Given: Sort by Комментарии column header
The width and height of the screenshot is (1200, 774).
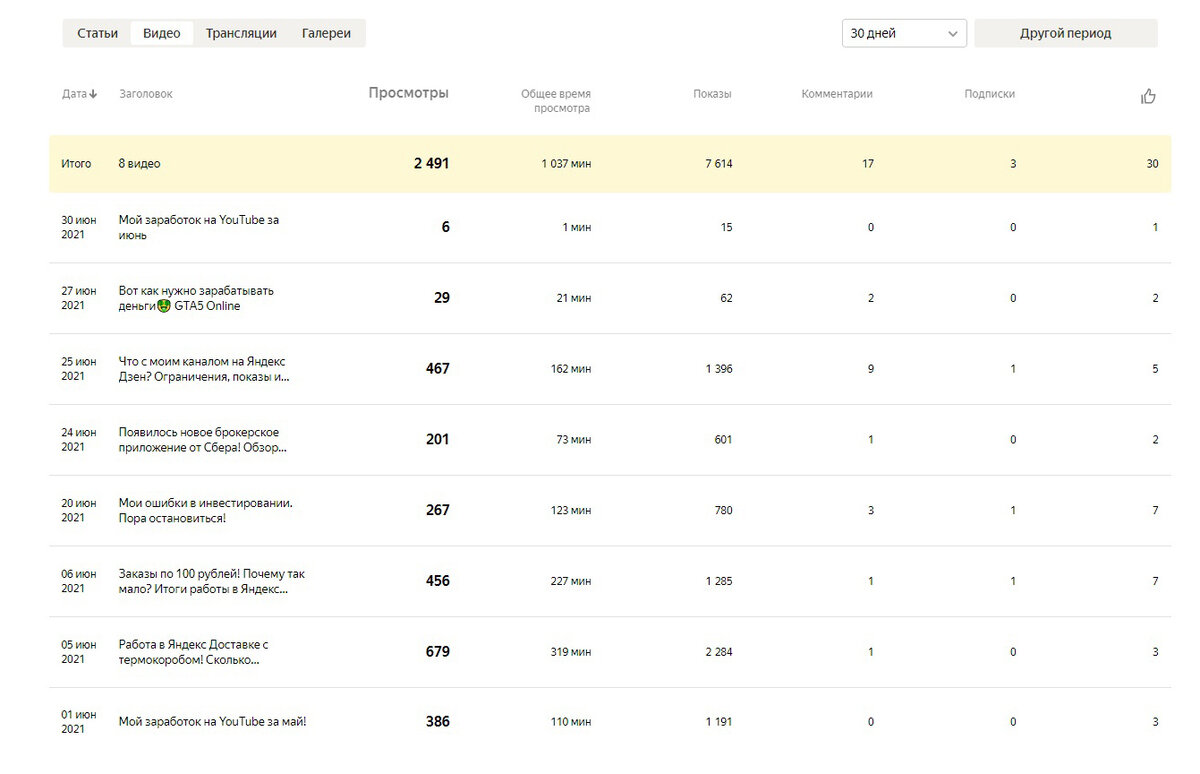Looking at the screenshot, I should point(837,94).
